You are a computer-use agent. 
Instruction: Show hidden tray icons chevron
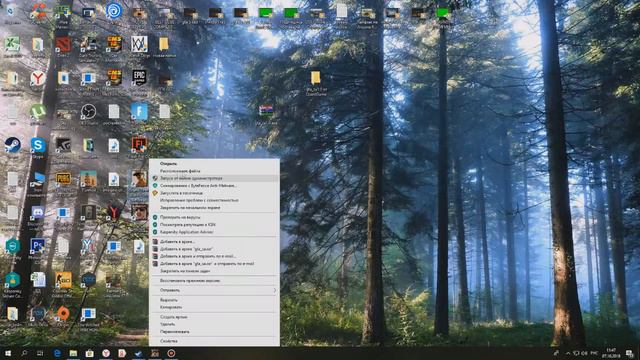[x=568, y=353]
